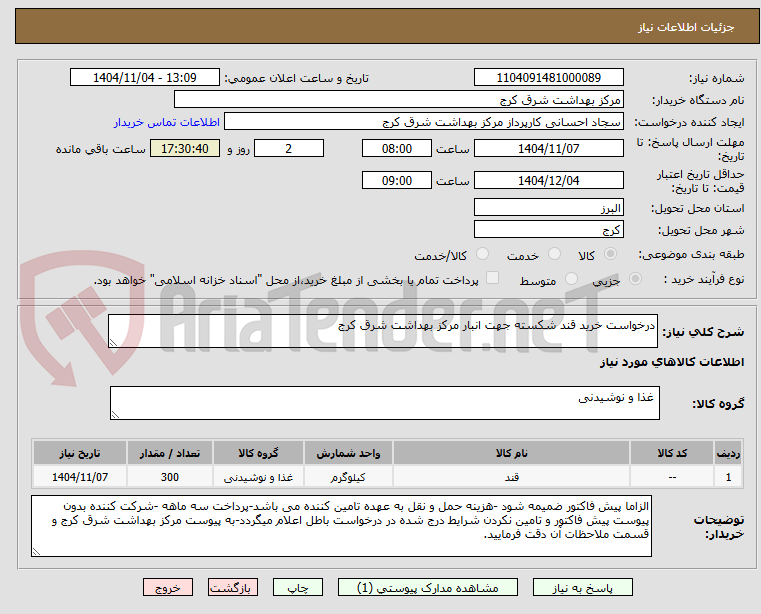The image size is (761, 614).
Task: Click the استان محل تحویل field البرز
Action: point(548,208)
